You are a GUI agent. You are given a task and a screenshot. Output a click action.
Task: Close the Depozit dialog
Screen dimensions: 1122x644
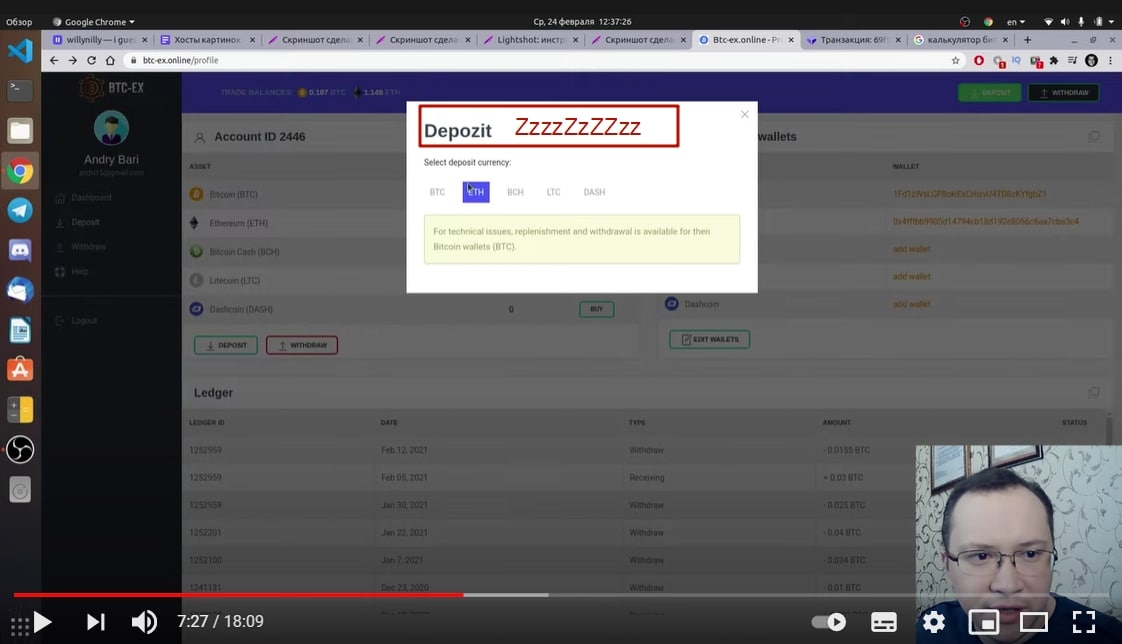744,114
